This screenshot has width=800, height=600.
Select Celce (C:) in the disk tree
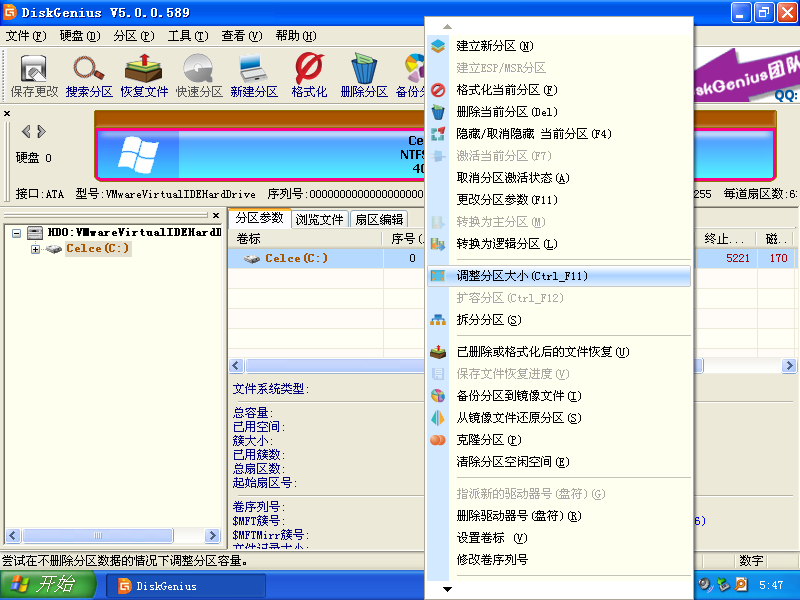click(x=98, y=249)
